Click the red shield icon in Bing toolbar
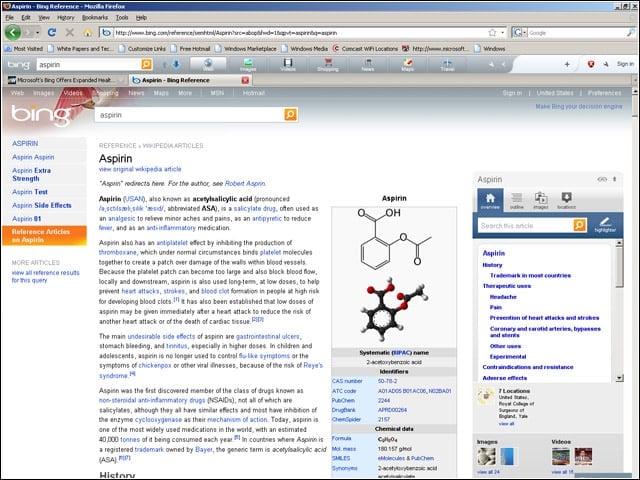 click(591, 64)
